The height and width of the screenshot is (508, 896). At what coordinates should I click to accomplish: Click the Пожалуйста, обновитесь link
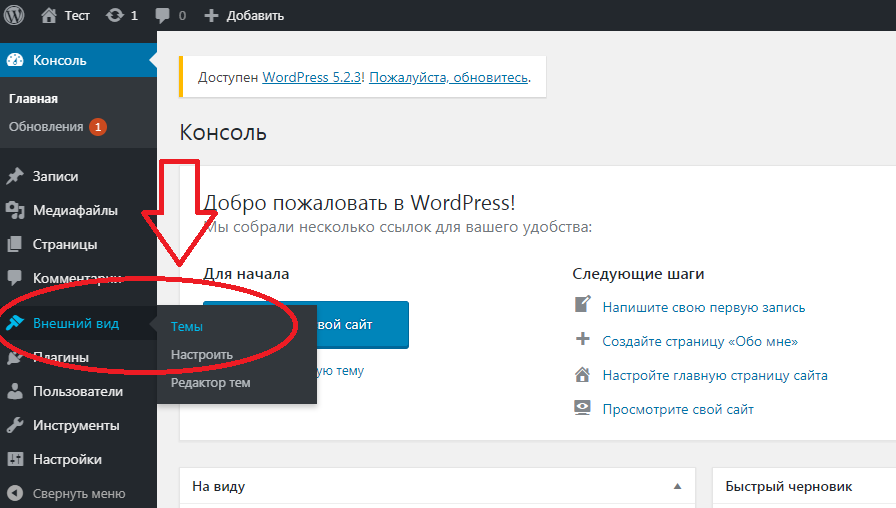(x=448, y=76)
